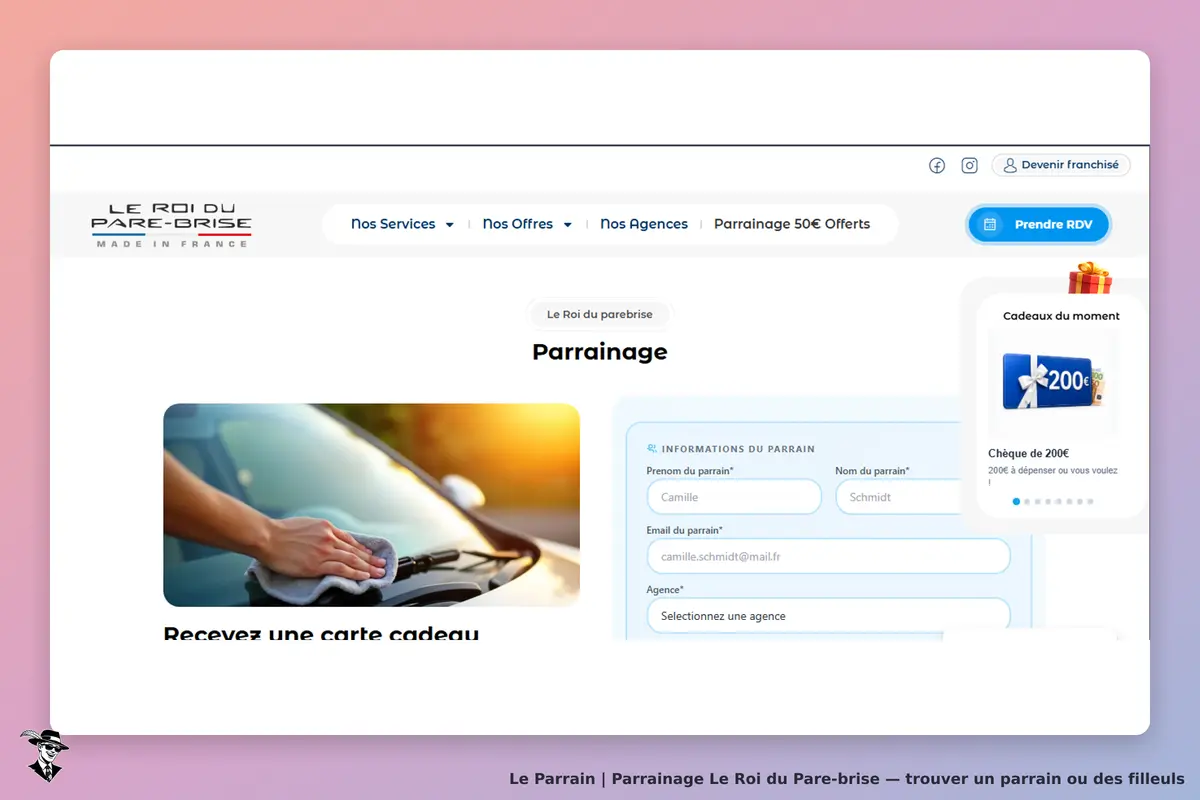Click the 200€ gift card image

(1052, 381)
